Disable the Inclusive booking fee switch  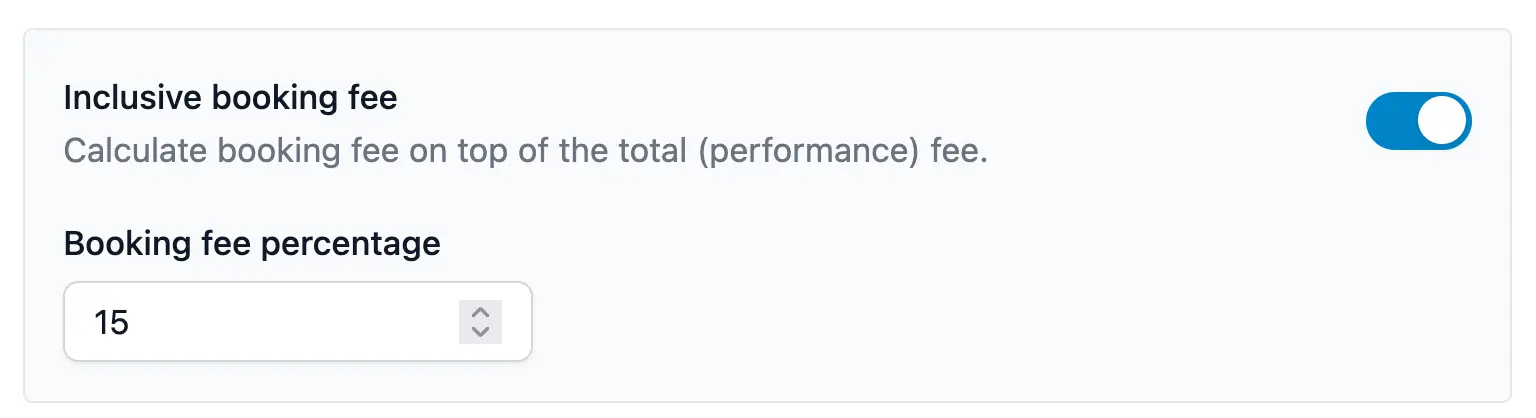(1418, 121)
